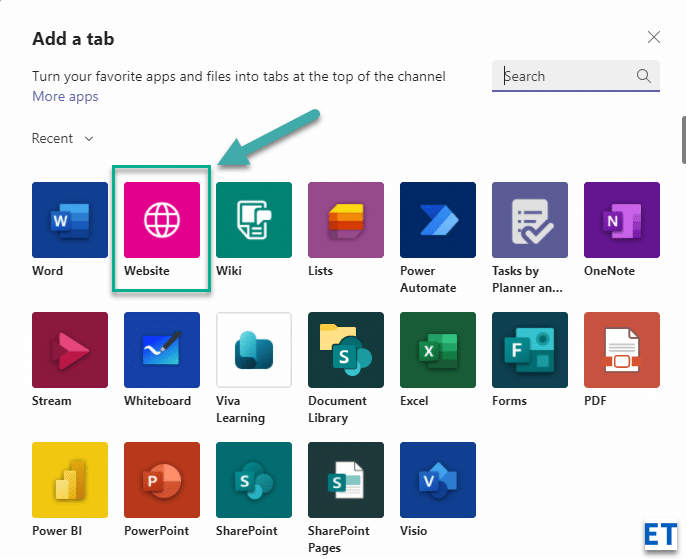The image size is (686, 559).
Task: Expand the Recent sort dropdown
Action: (63, 139)
